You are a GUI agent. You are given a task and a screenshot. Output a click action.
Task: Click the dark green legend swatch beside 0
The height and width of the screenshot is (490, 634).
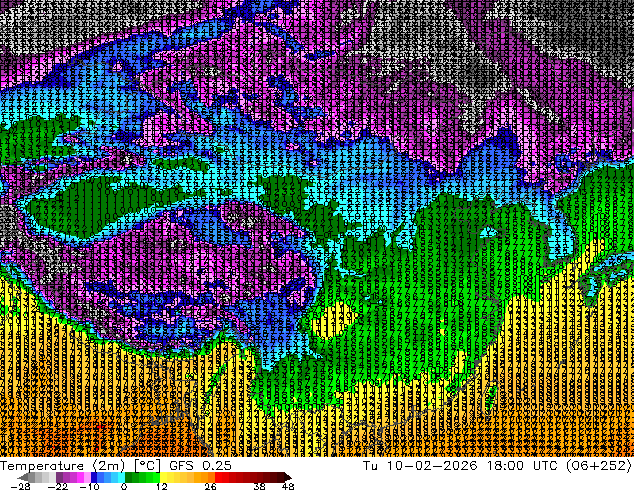[x=129, y=477]
